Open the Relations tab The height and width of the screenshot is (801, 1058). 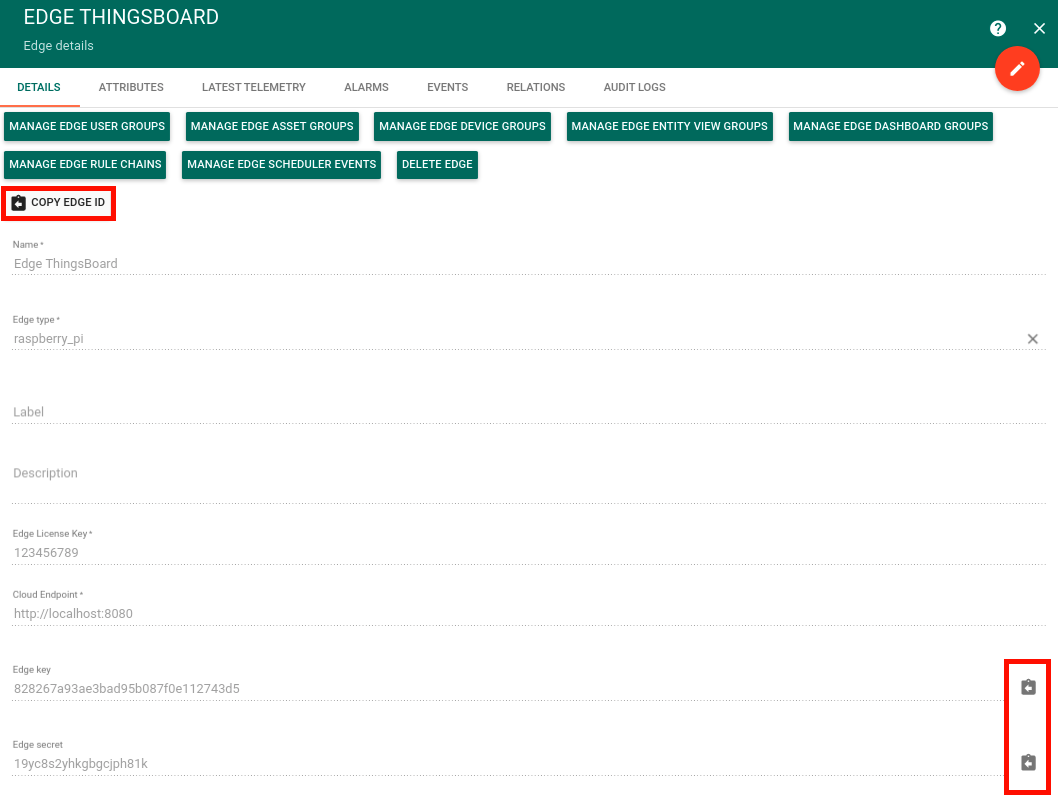536,87
